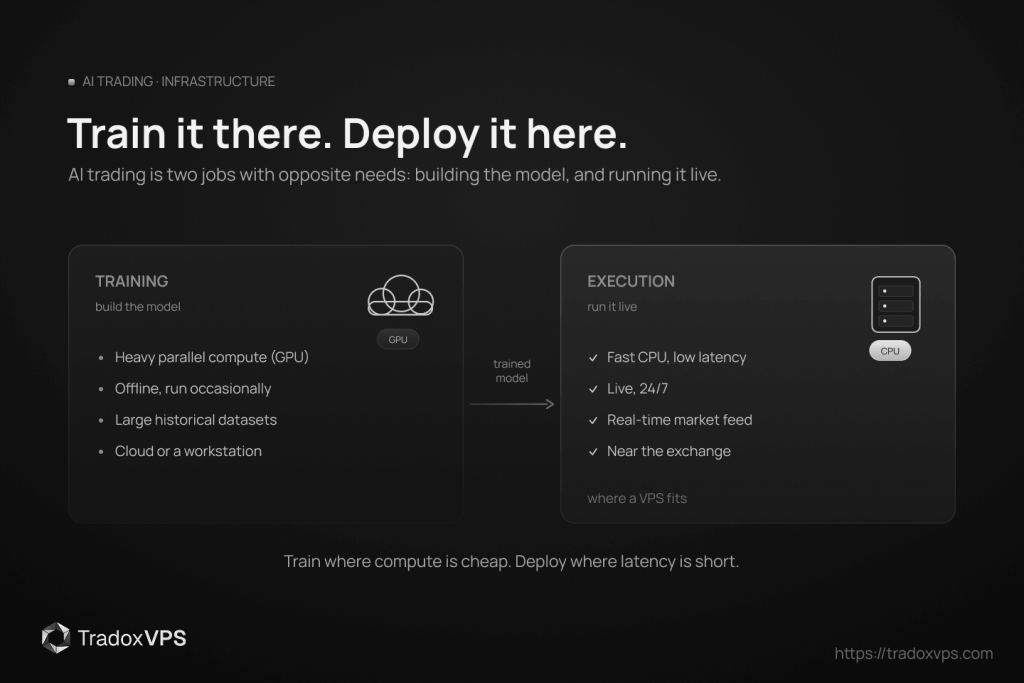Click the checkmark next to Live, 24/7

pos(593,389)
